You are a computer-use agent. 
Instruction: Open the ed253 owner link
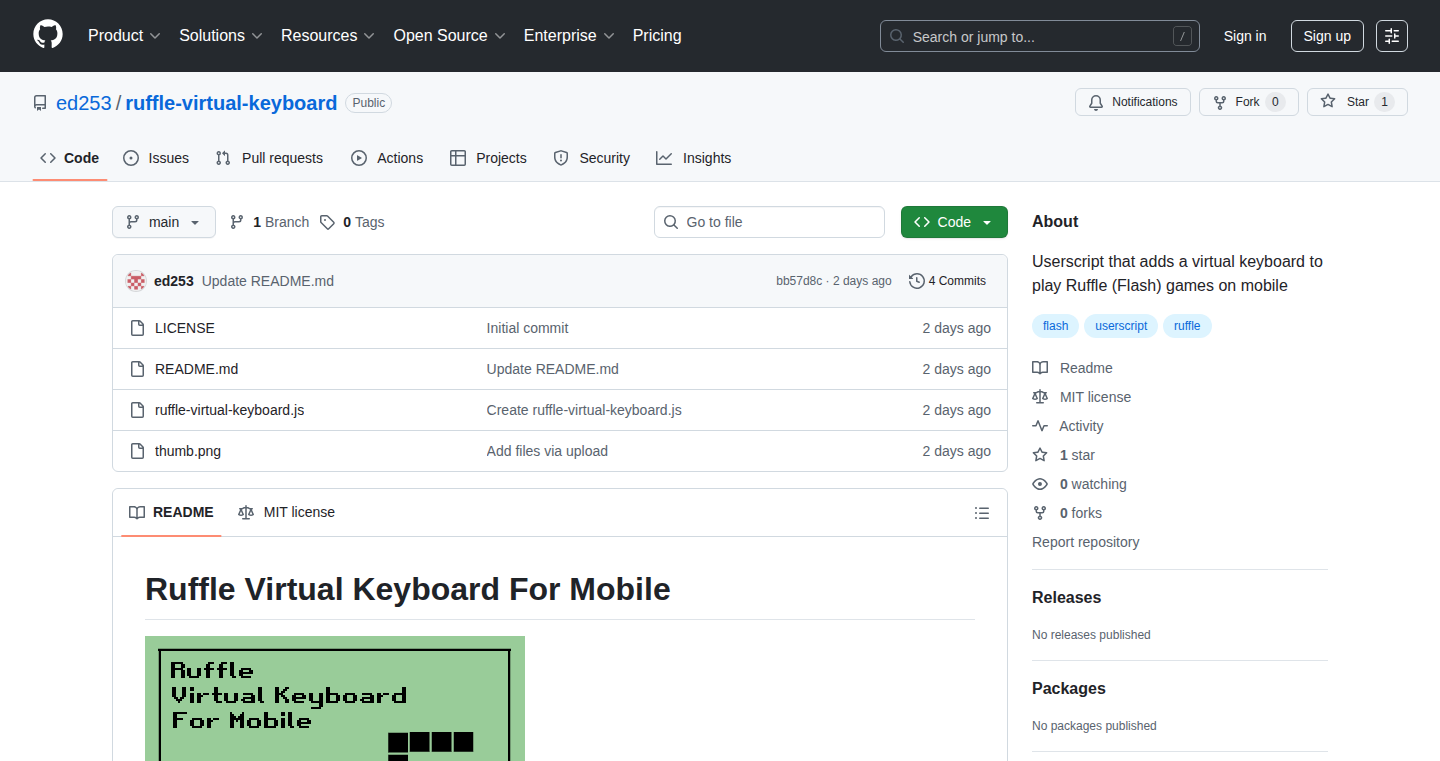[84, 103]
